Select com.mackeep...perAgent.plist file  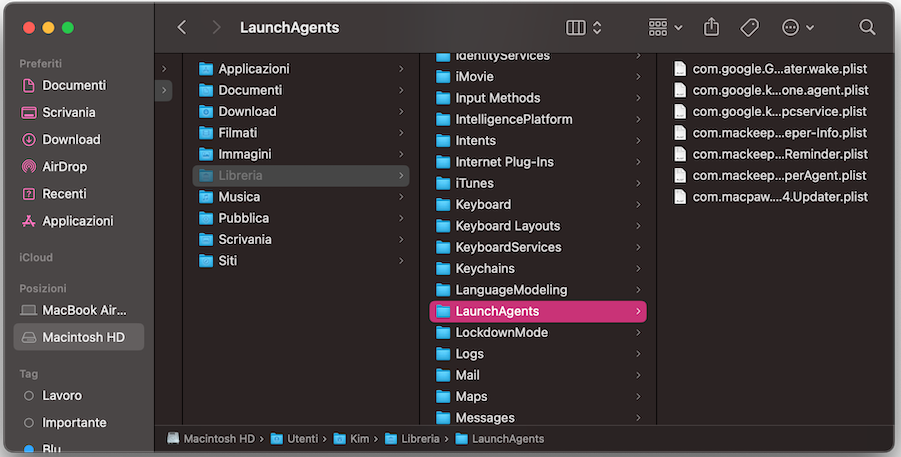coord(771,175)
